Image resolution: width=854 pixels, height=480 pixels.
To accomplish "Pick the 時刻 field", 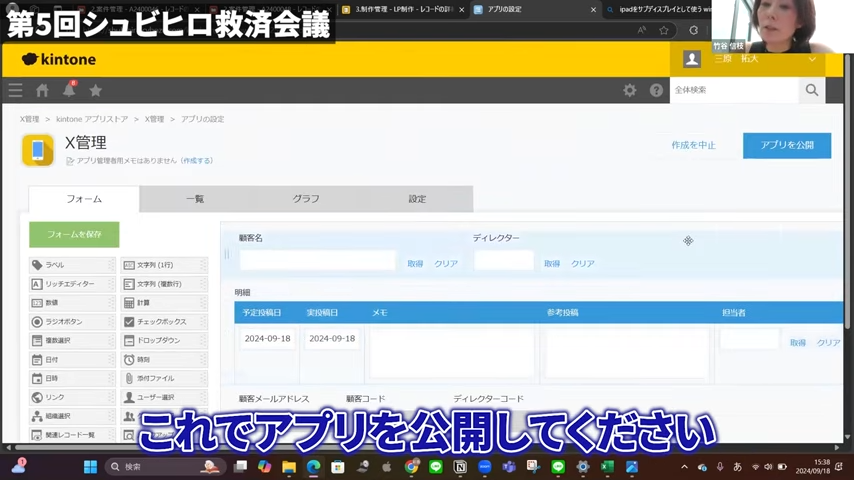I will (164, 360).
